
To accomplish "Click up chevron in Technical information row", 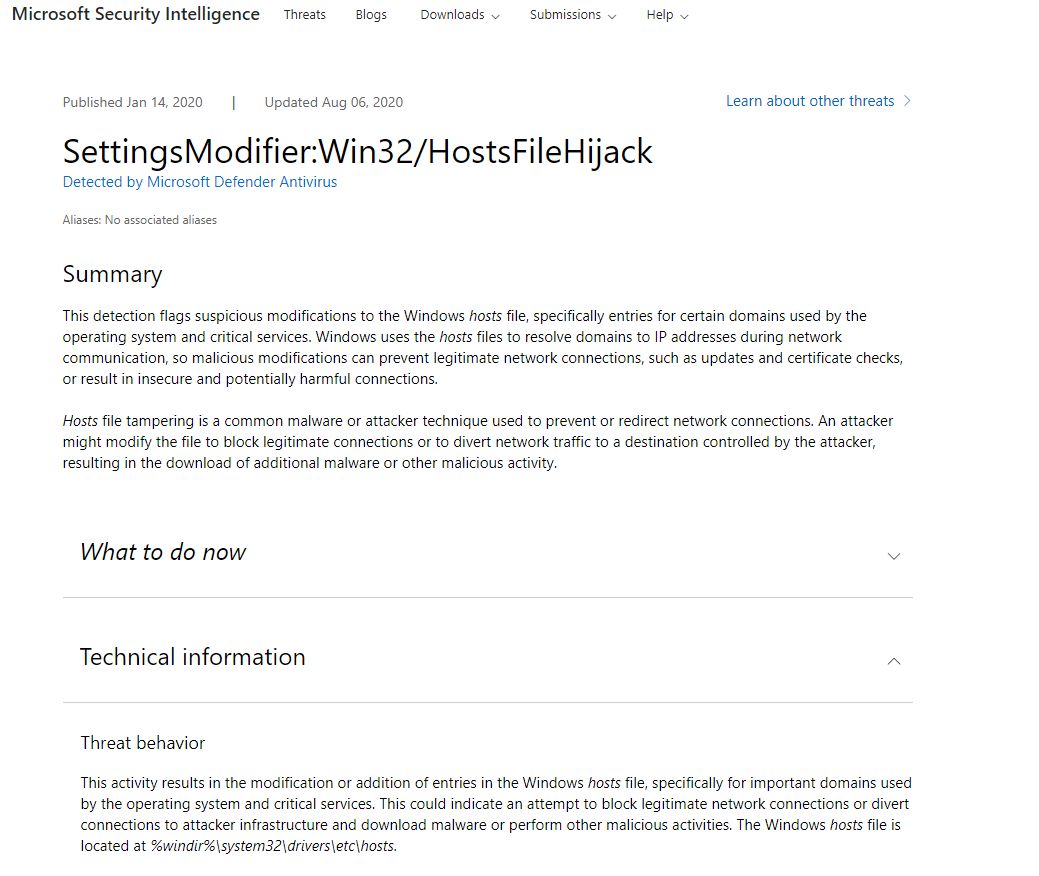I will tap(894, 661).
